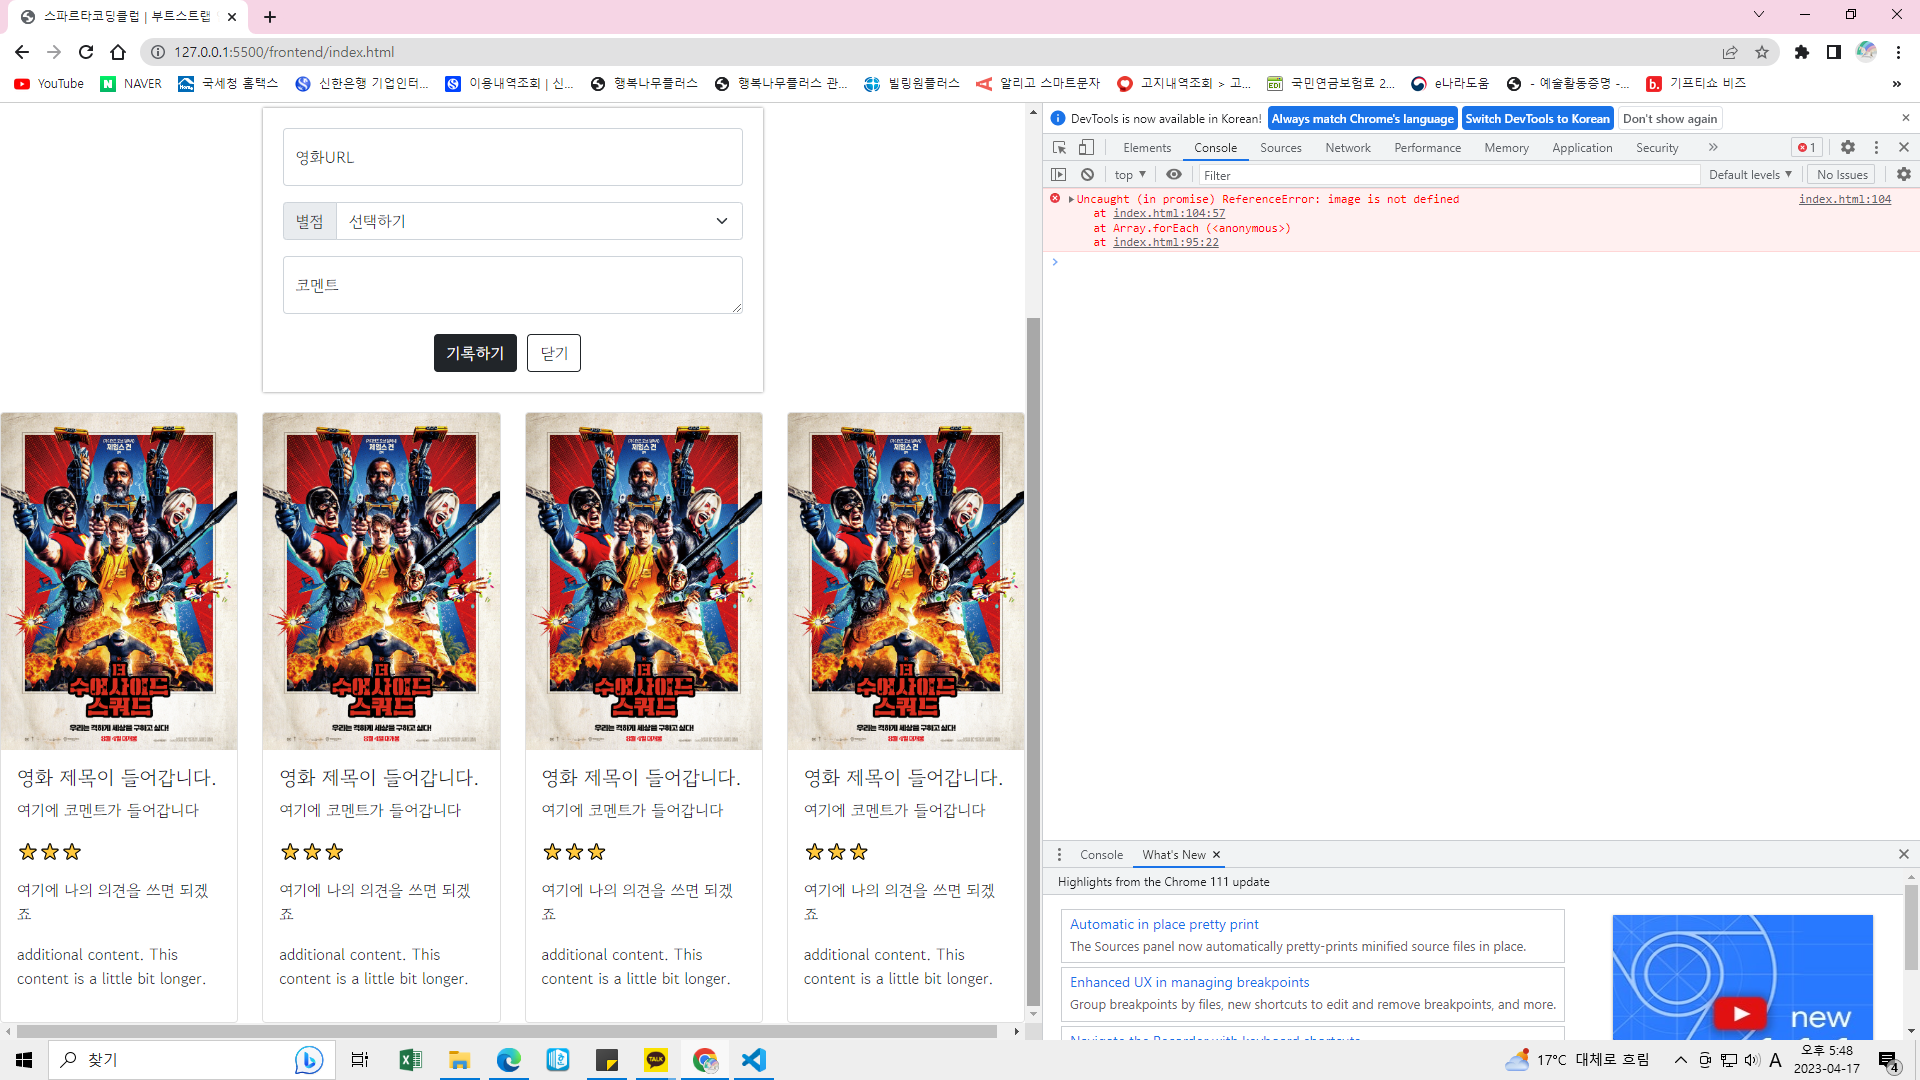Open console settings gear next to No Issues
Screen dimensions: 1920x1080
(x=1904, y=174)
